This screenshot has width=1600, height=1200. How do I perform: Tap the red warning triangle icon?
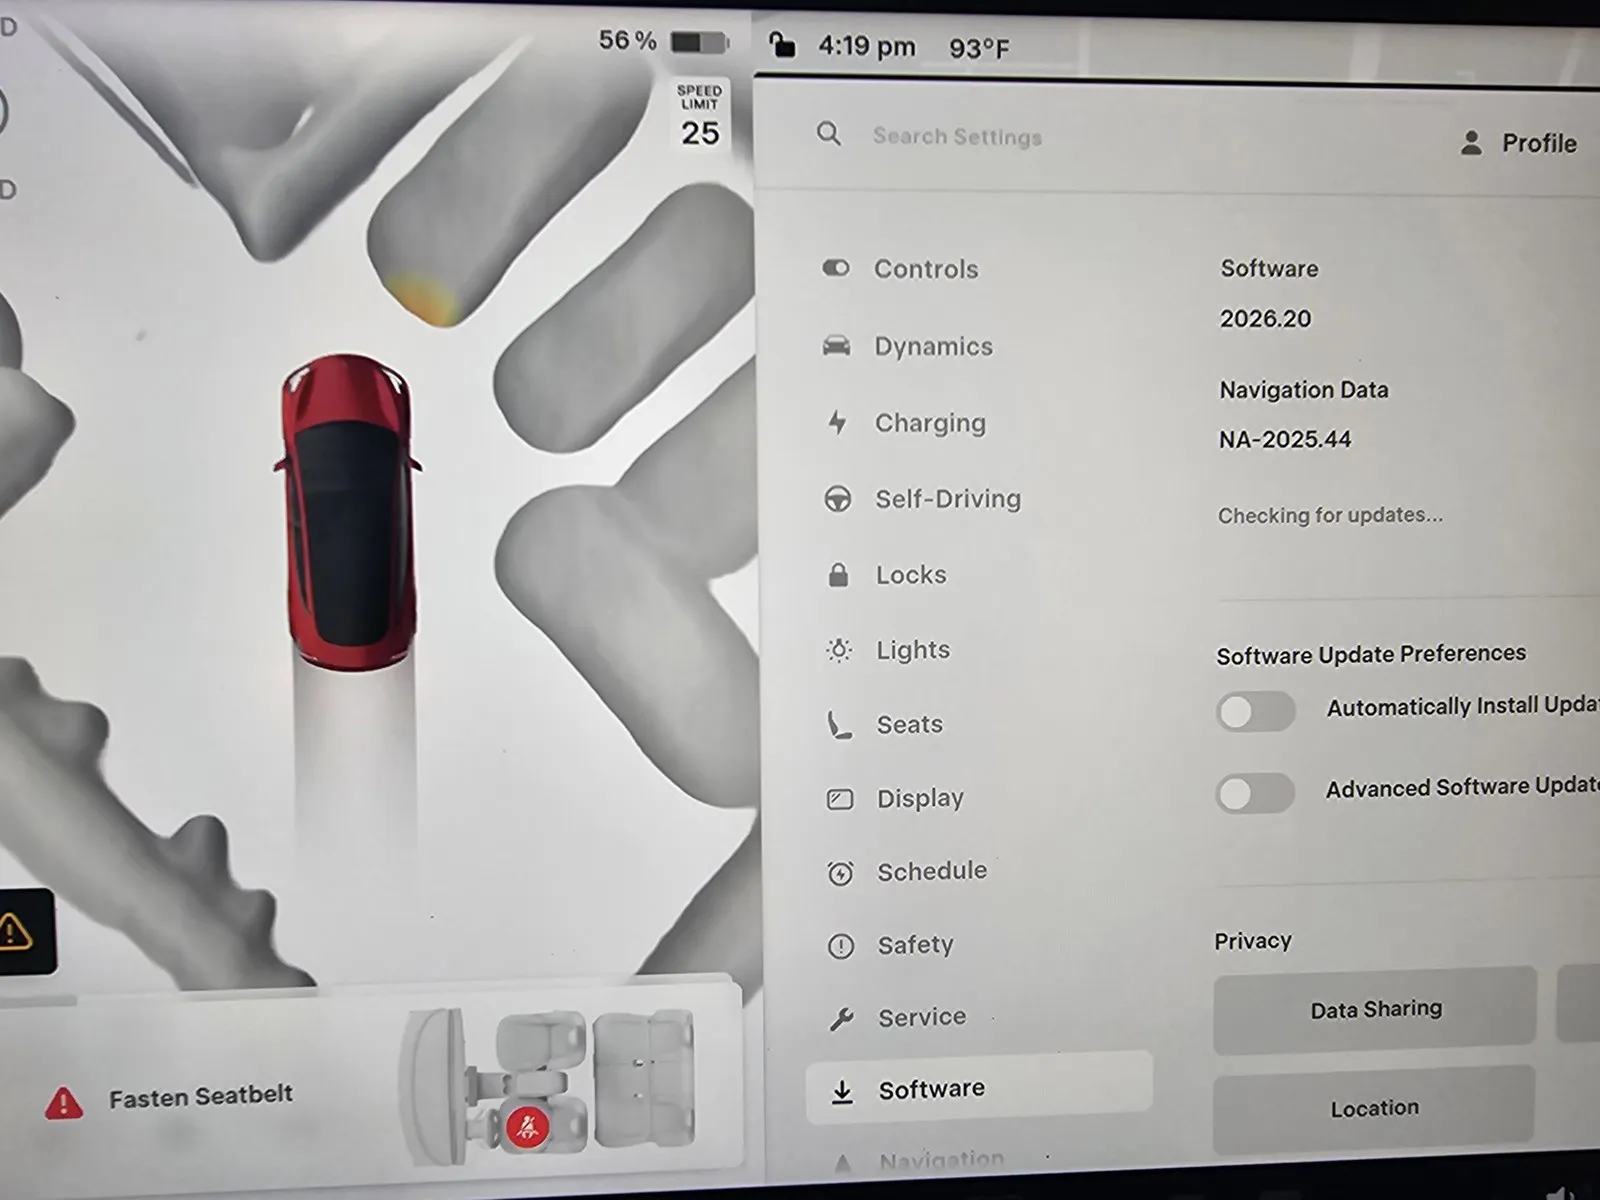point(63,1102)
